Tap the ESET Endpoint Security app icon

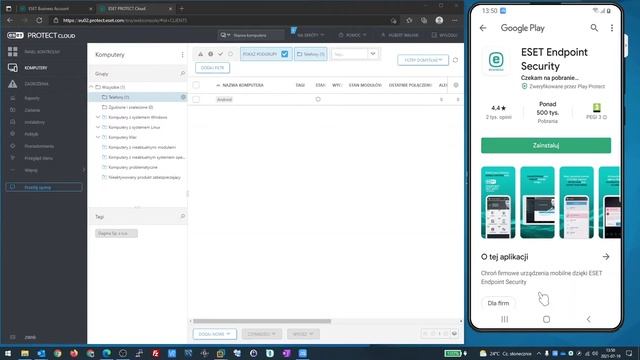pyautogui.click(x=496, y=61)
